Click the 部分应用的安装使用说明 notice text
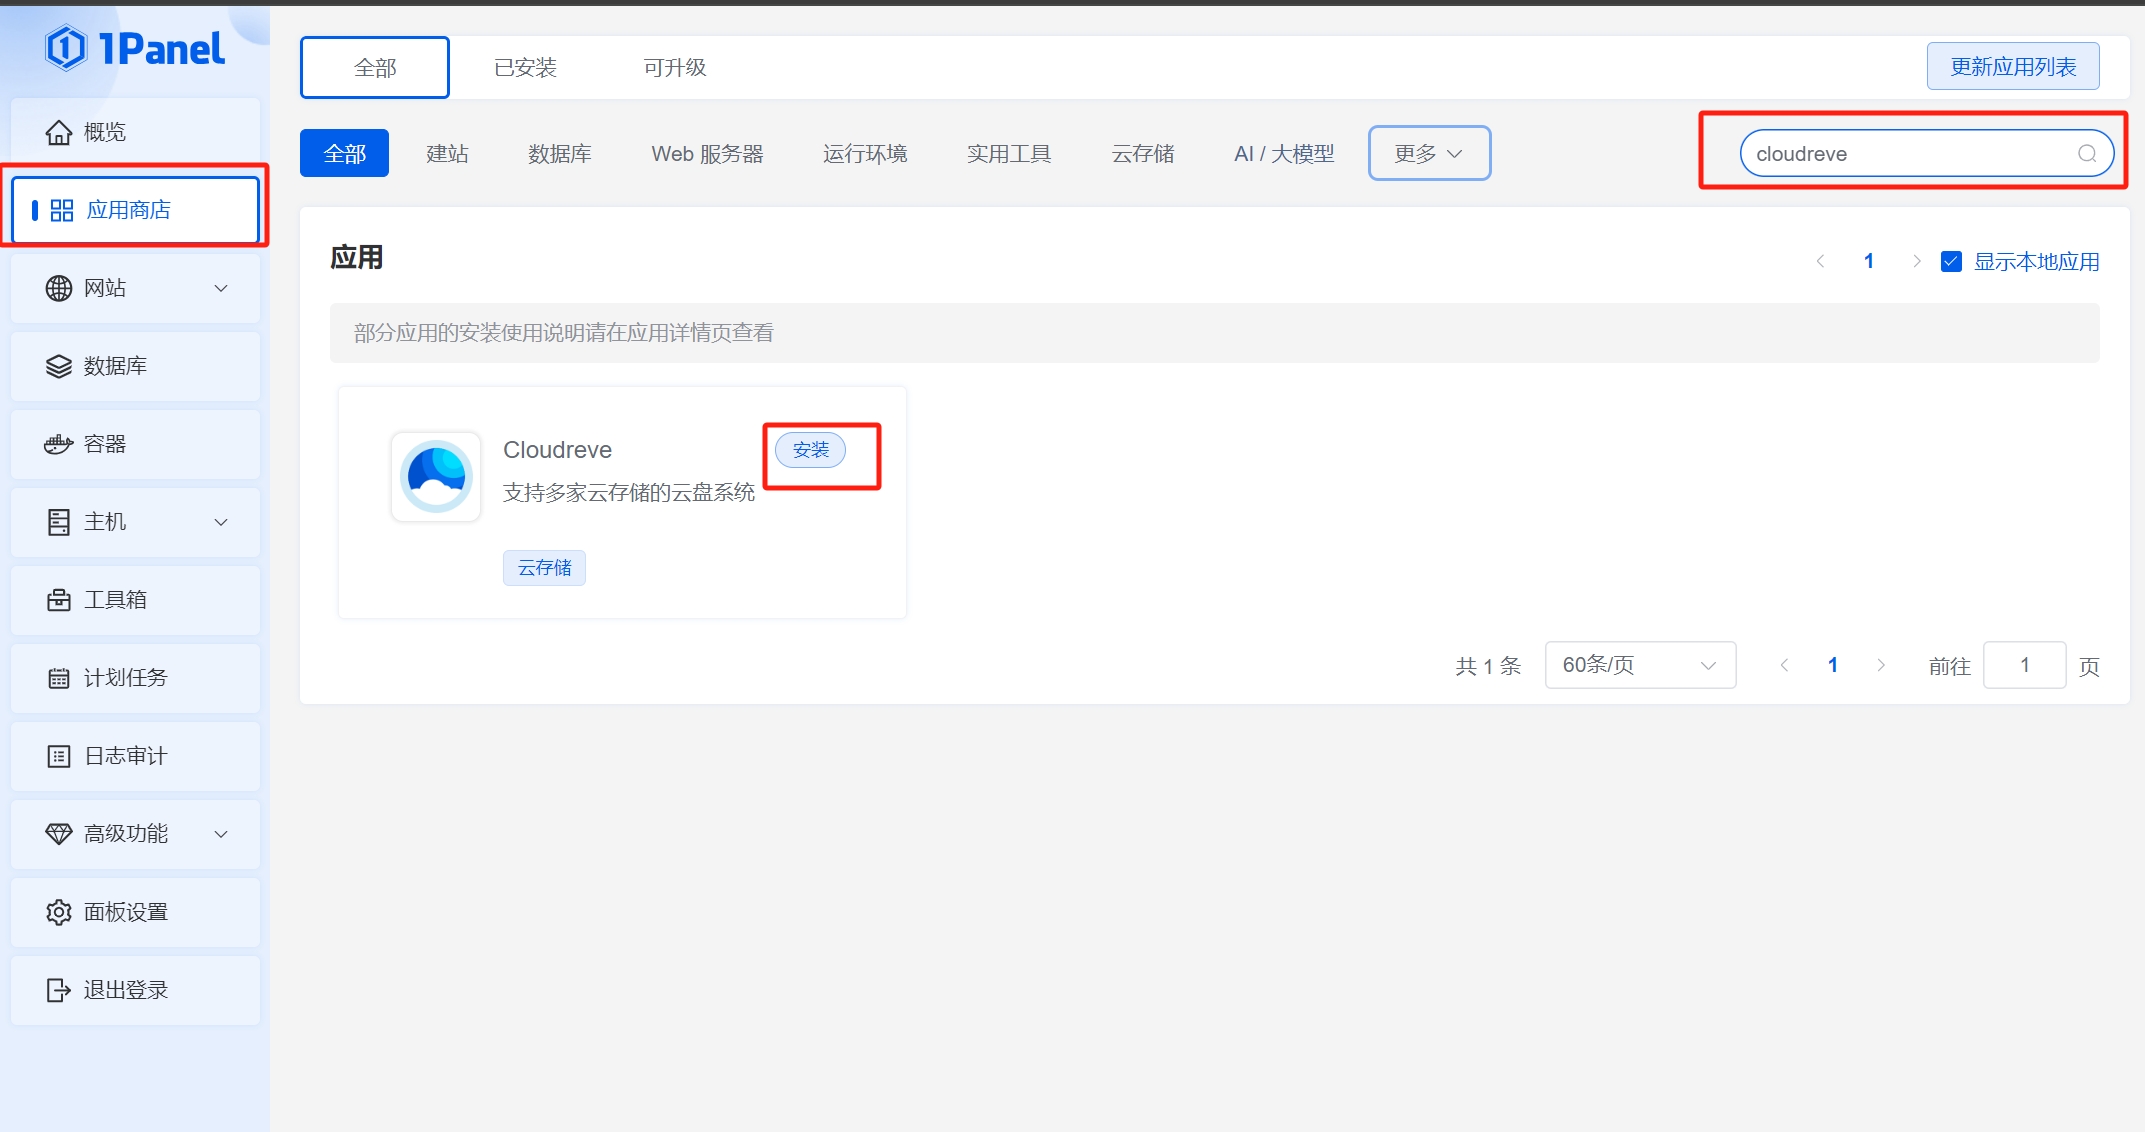Viewport: 2145px width, 1132px height. tap(564, 333)
